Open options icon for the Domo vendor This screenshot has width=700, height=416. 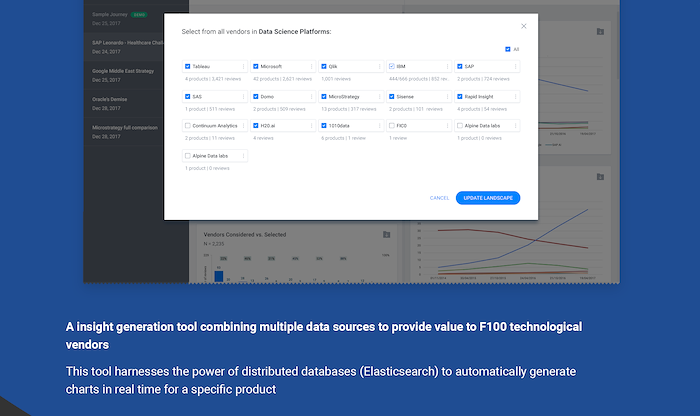(x=312, y=97)
